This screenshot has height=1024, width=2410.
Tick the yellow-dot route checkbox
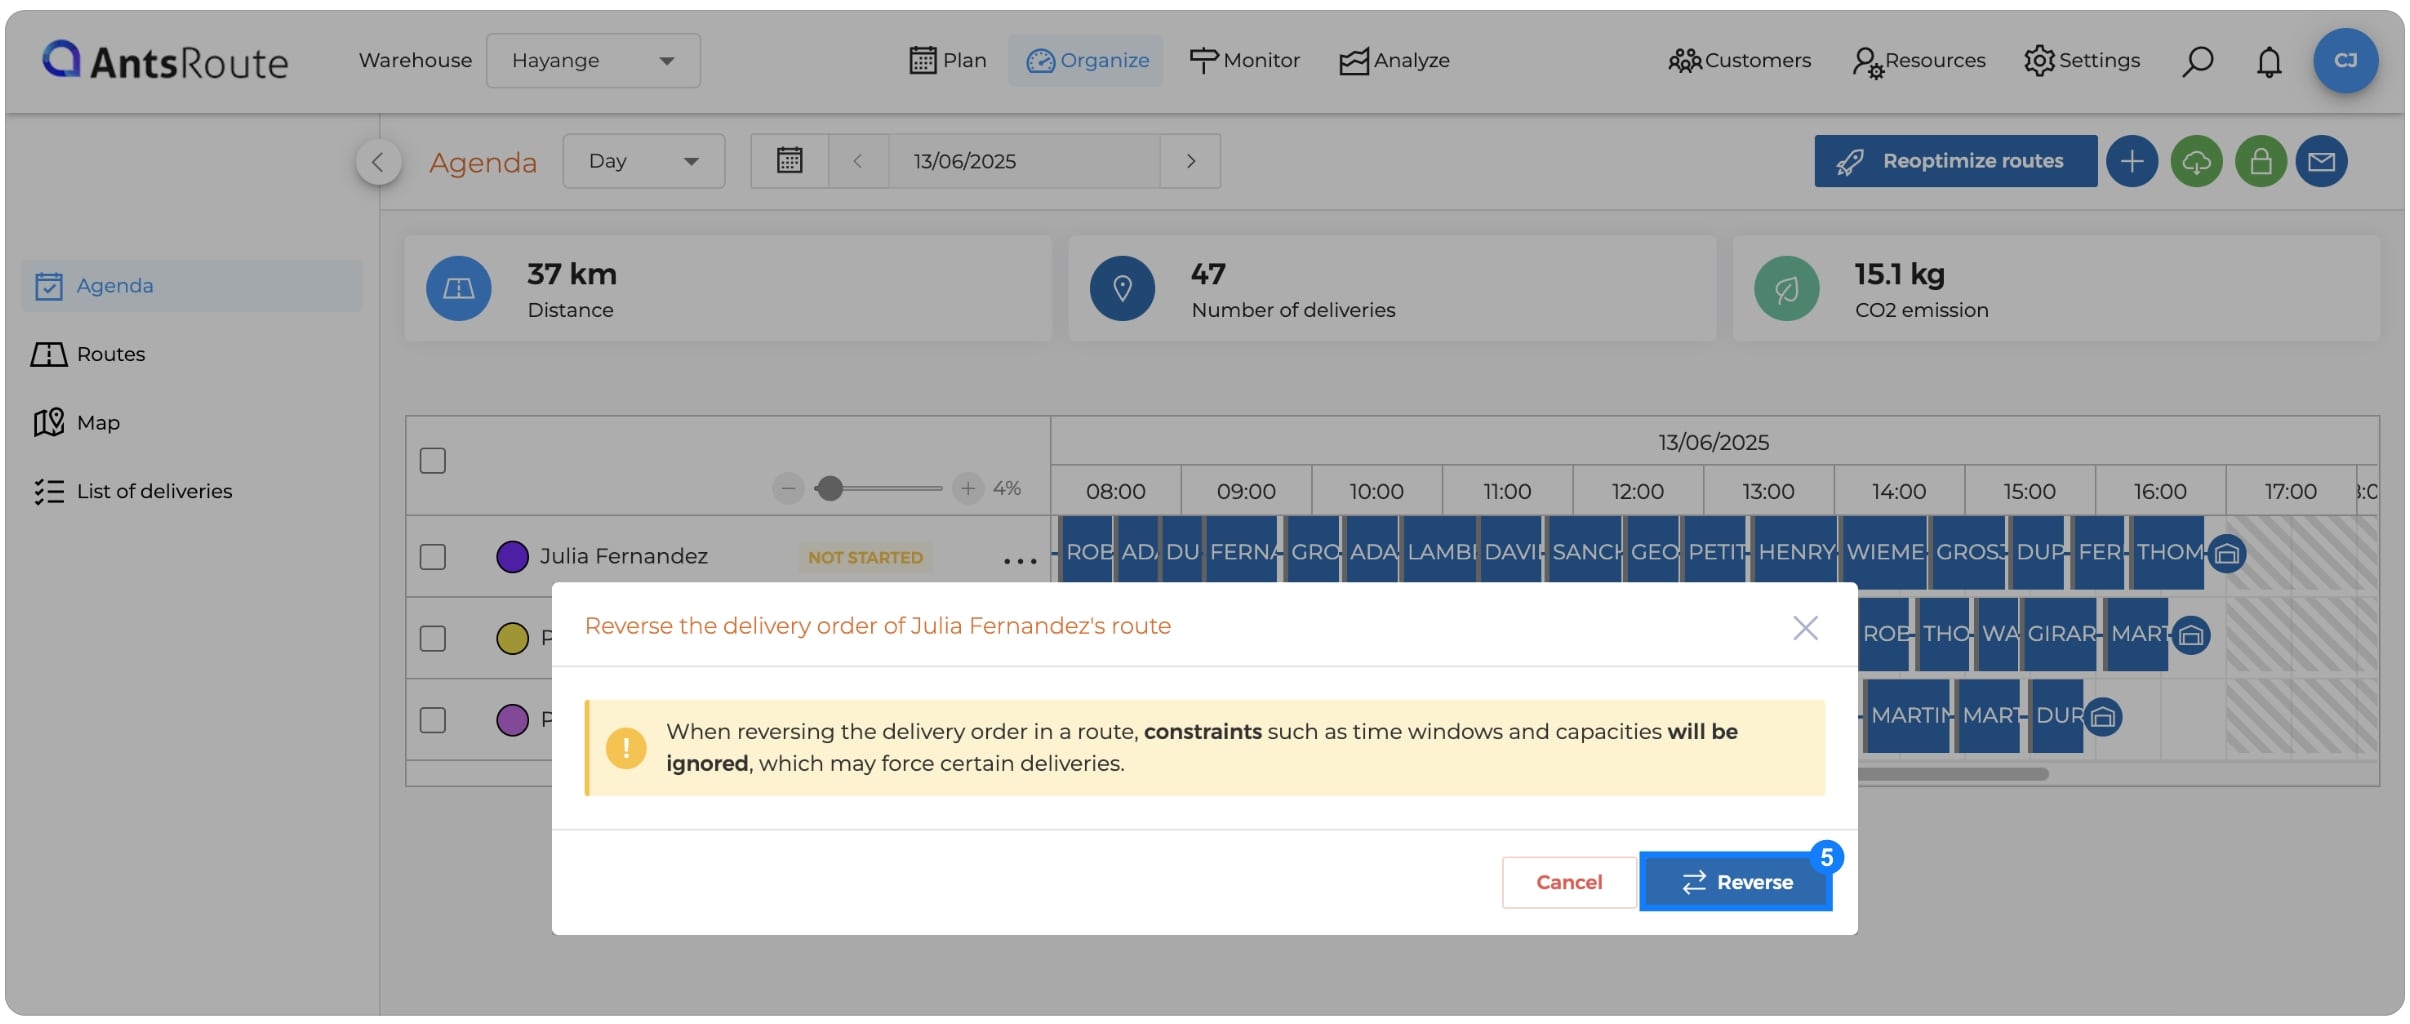[433, 638]
